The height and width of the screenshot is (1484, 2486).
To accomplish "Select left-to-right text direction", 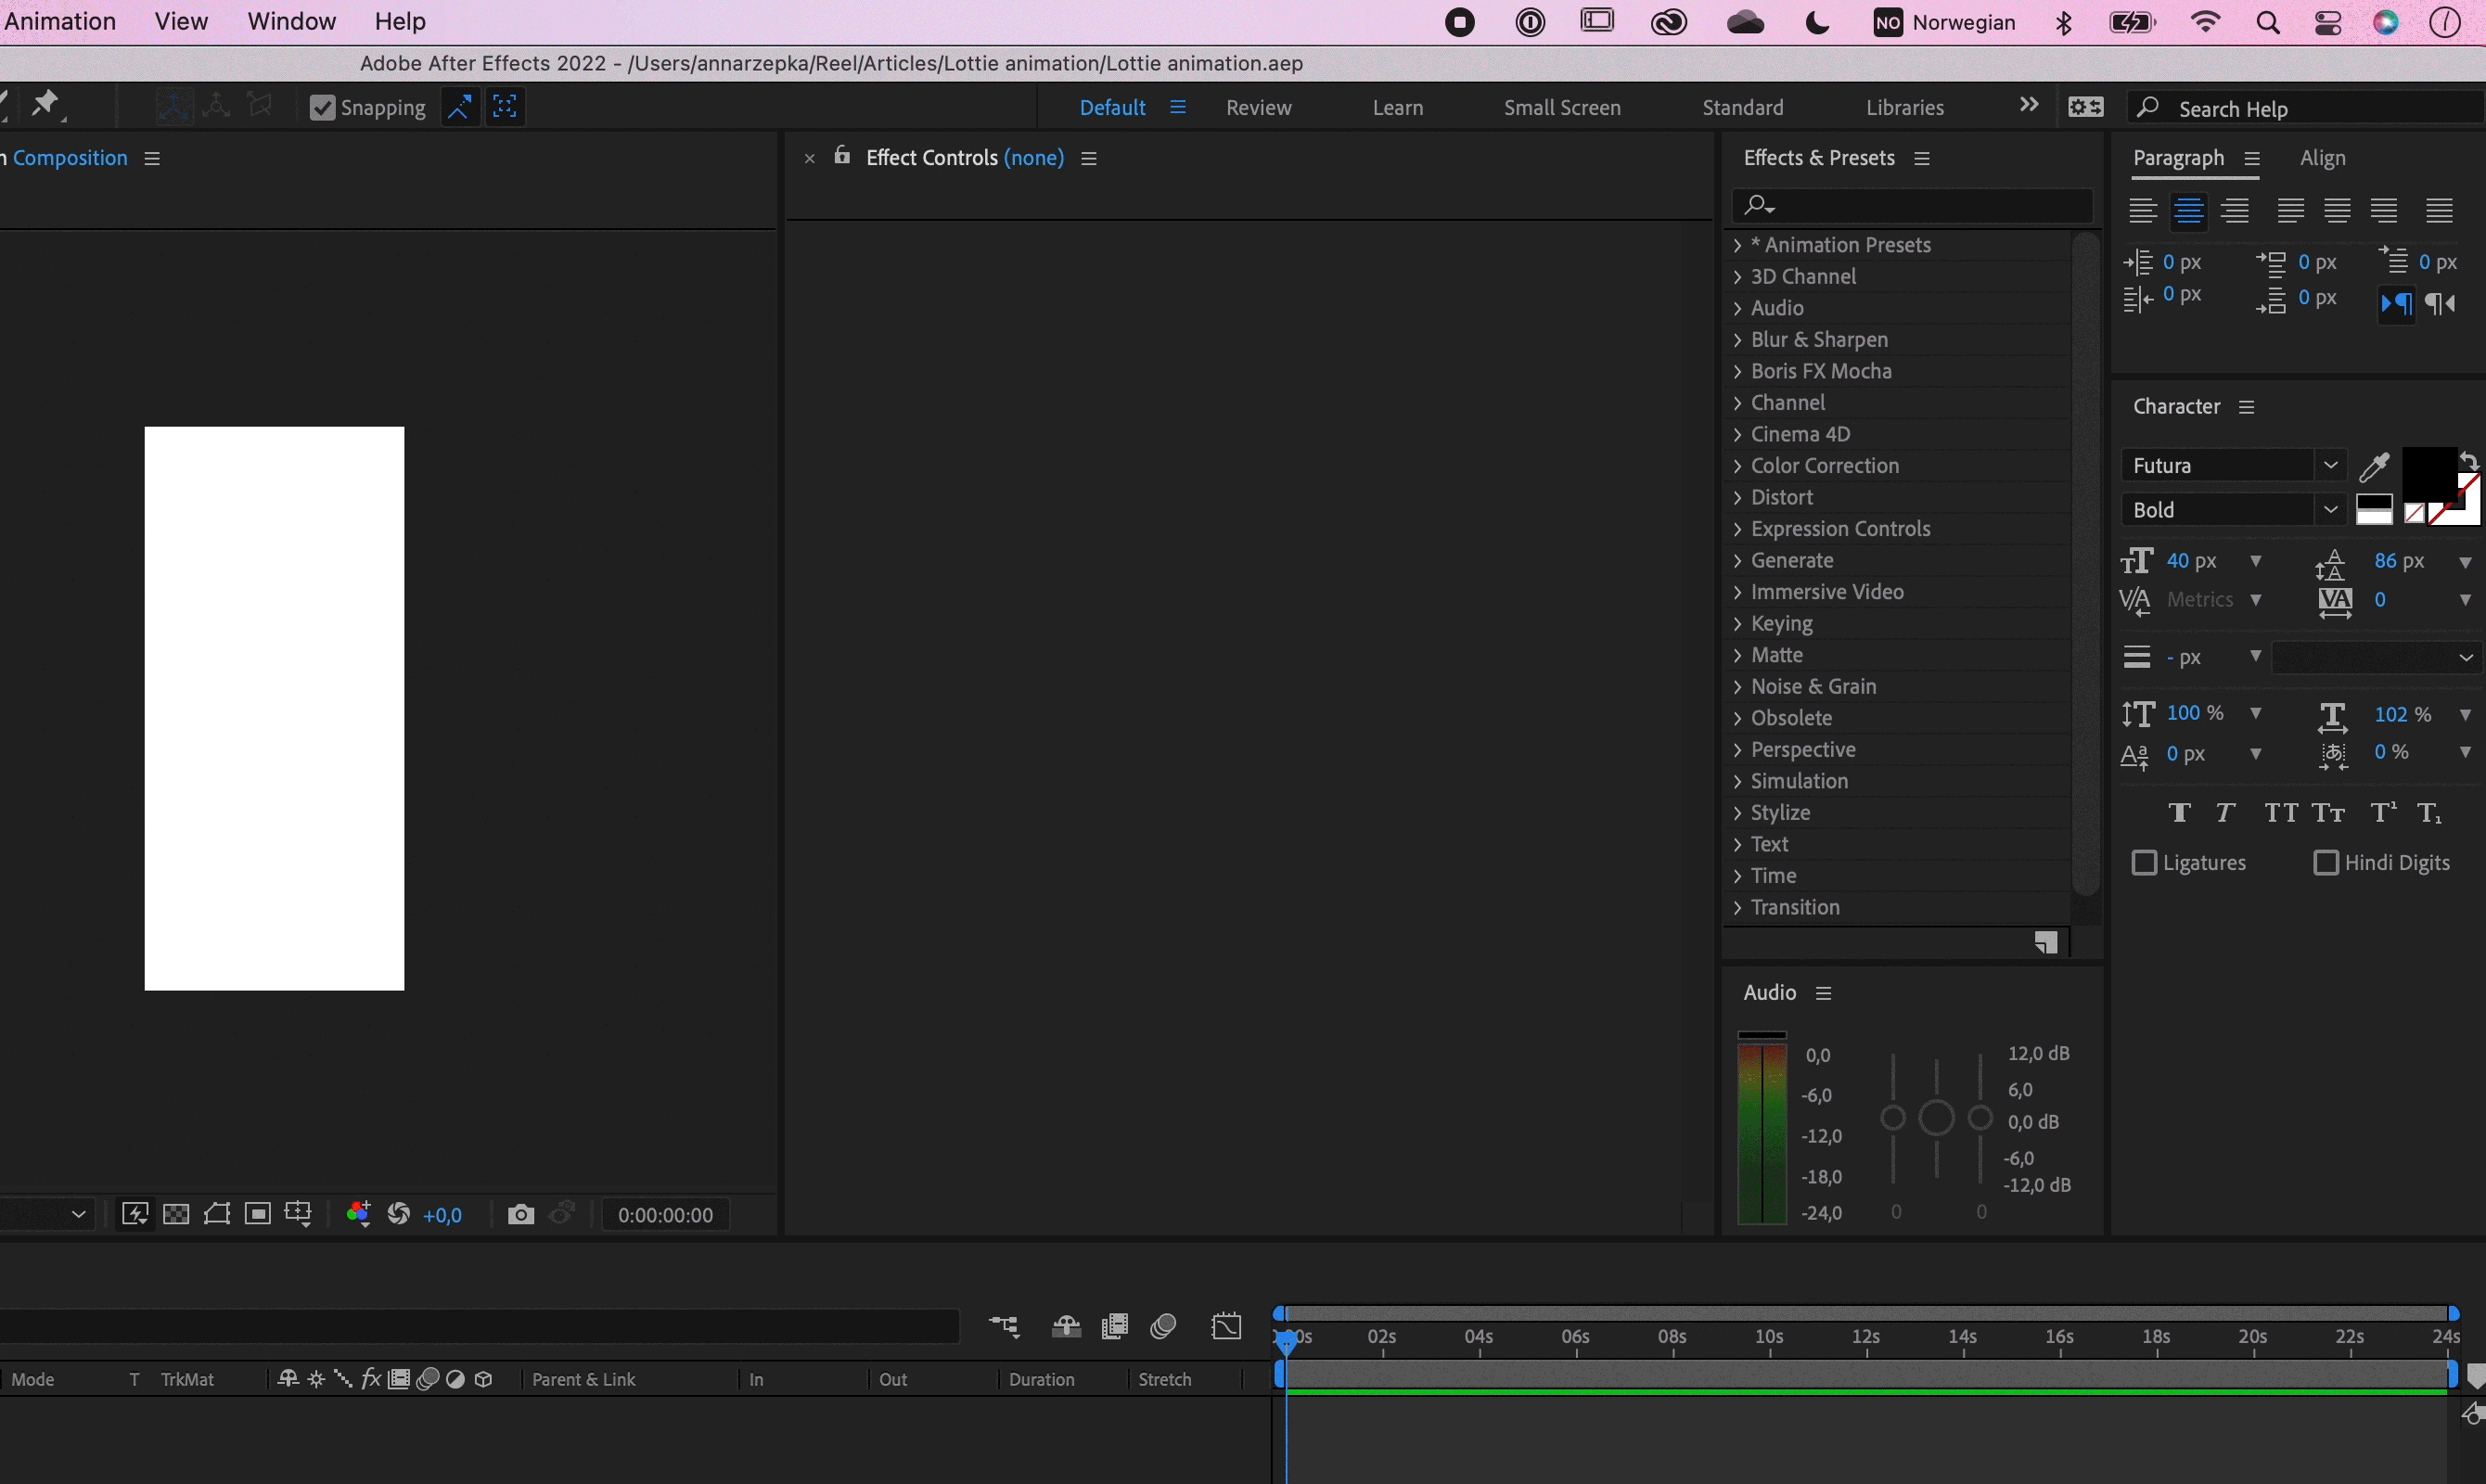I will tap(2397, 303).
